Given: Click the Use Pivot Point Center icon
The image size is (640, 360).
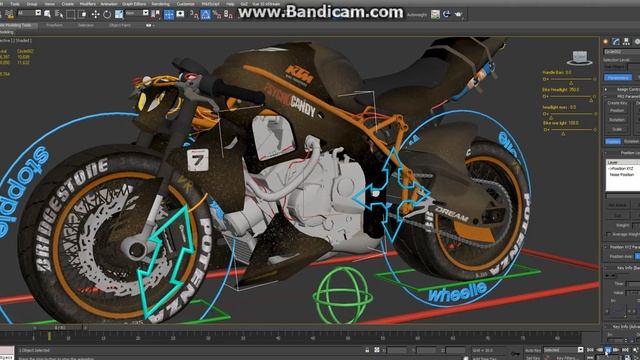Looking at the screenshot, I should [x=155, y=15].
